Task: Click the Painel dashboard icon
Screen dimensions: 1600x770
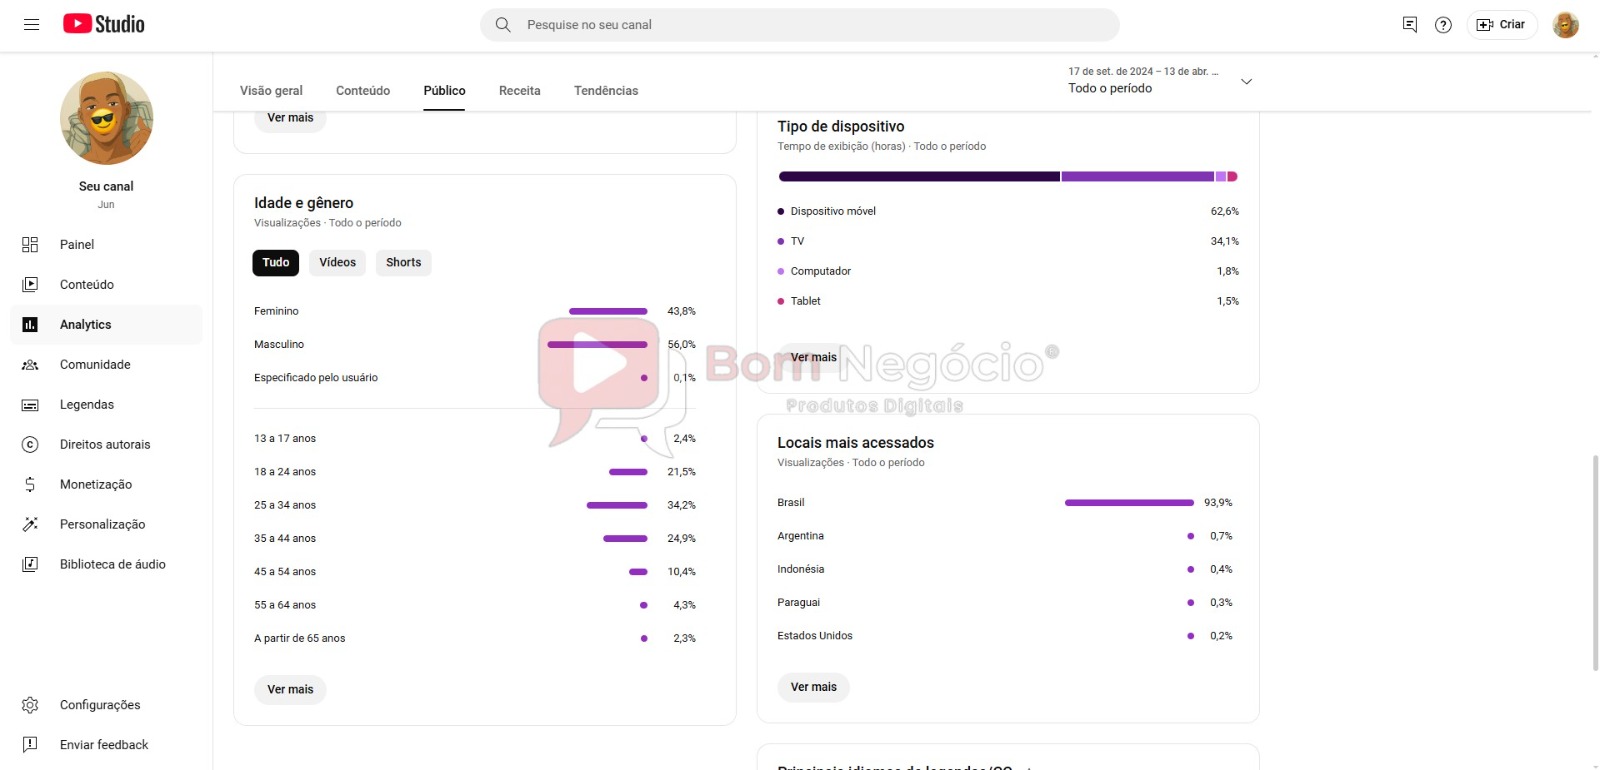Action: (x=30, y=245)
